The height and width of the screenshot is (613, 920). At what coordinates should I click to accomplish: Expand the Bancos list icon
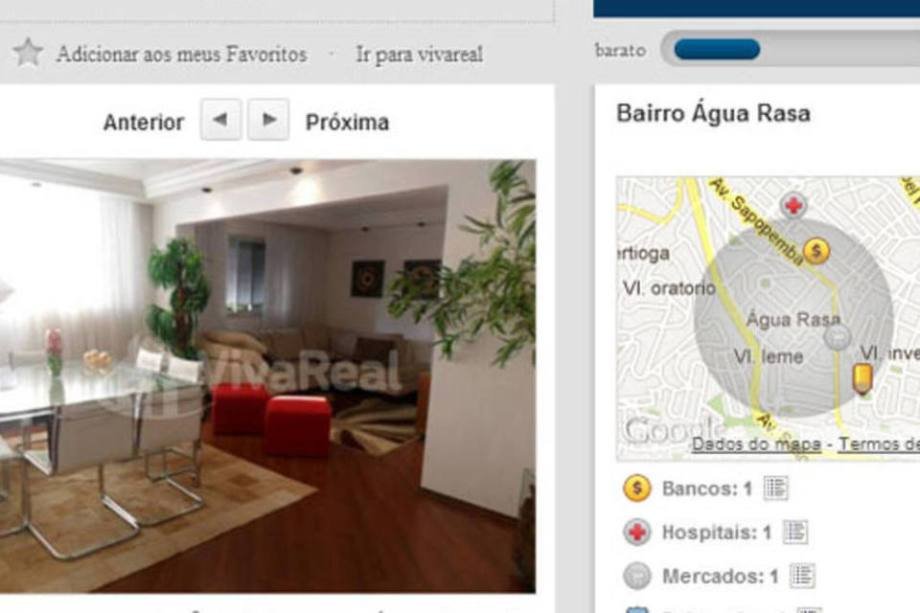pos(776,488)
